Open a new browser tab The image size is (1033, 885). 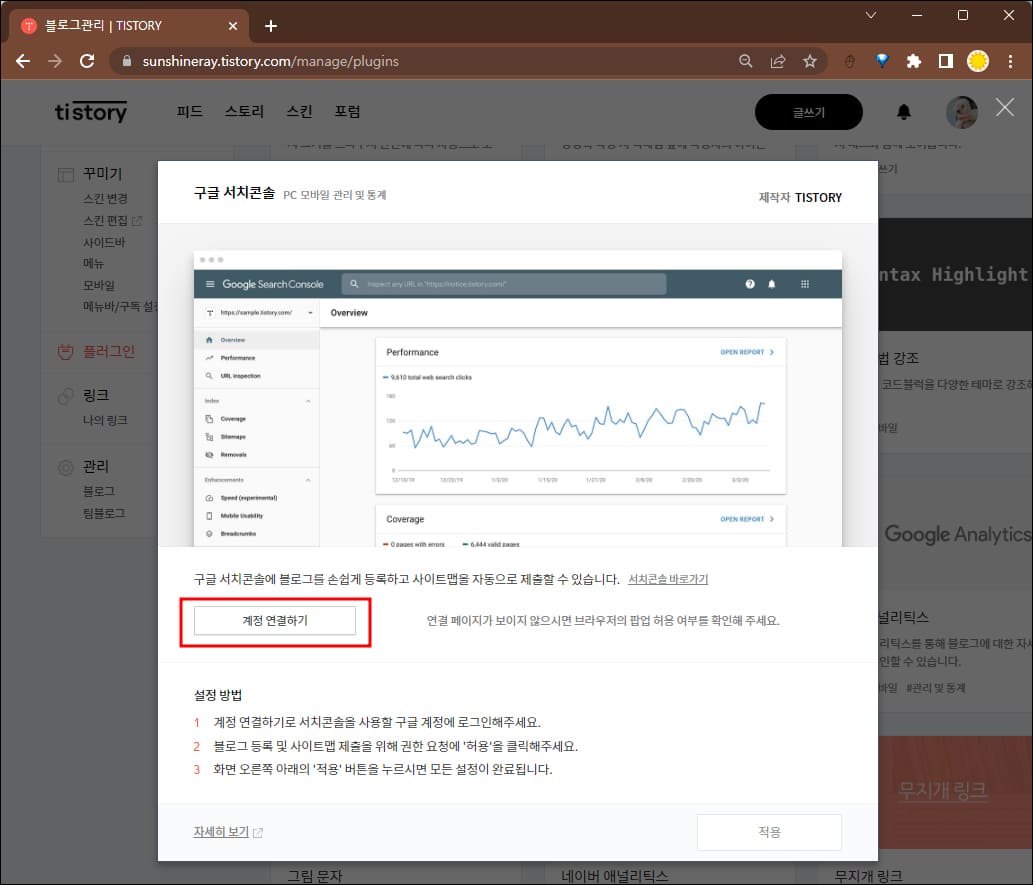click(x=271, y=26)
